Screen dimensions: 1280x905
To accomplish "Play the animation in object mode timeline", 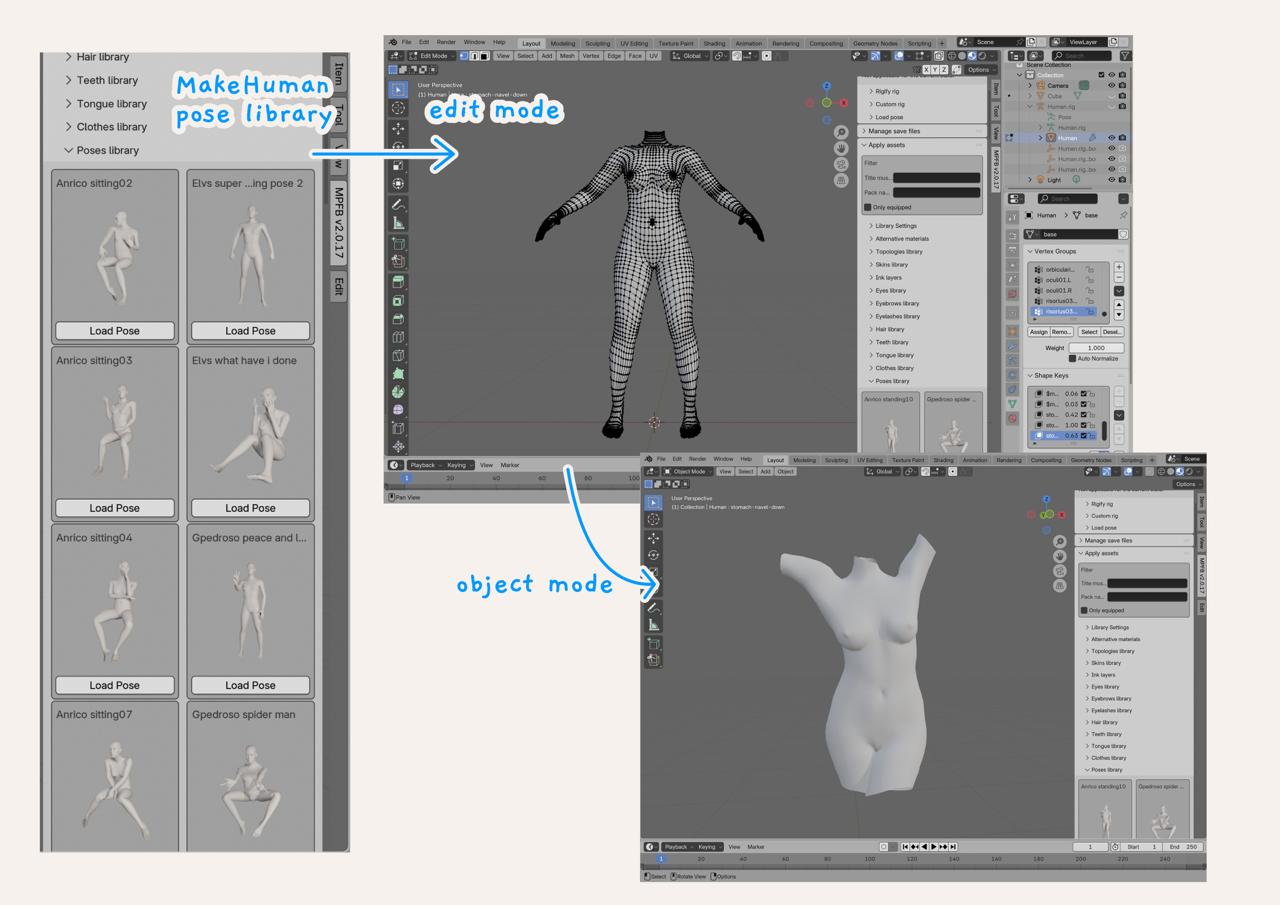I will tap(934, 847).
